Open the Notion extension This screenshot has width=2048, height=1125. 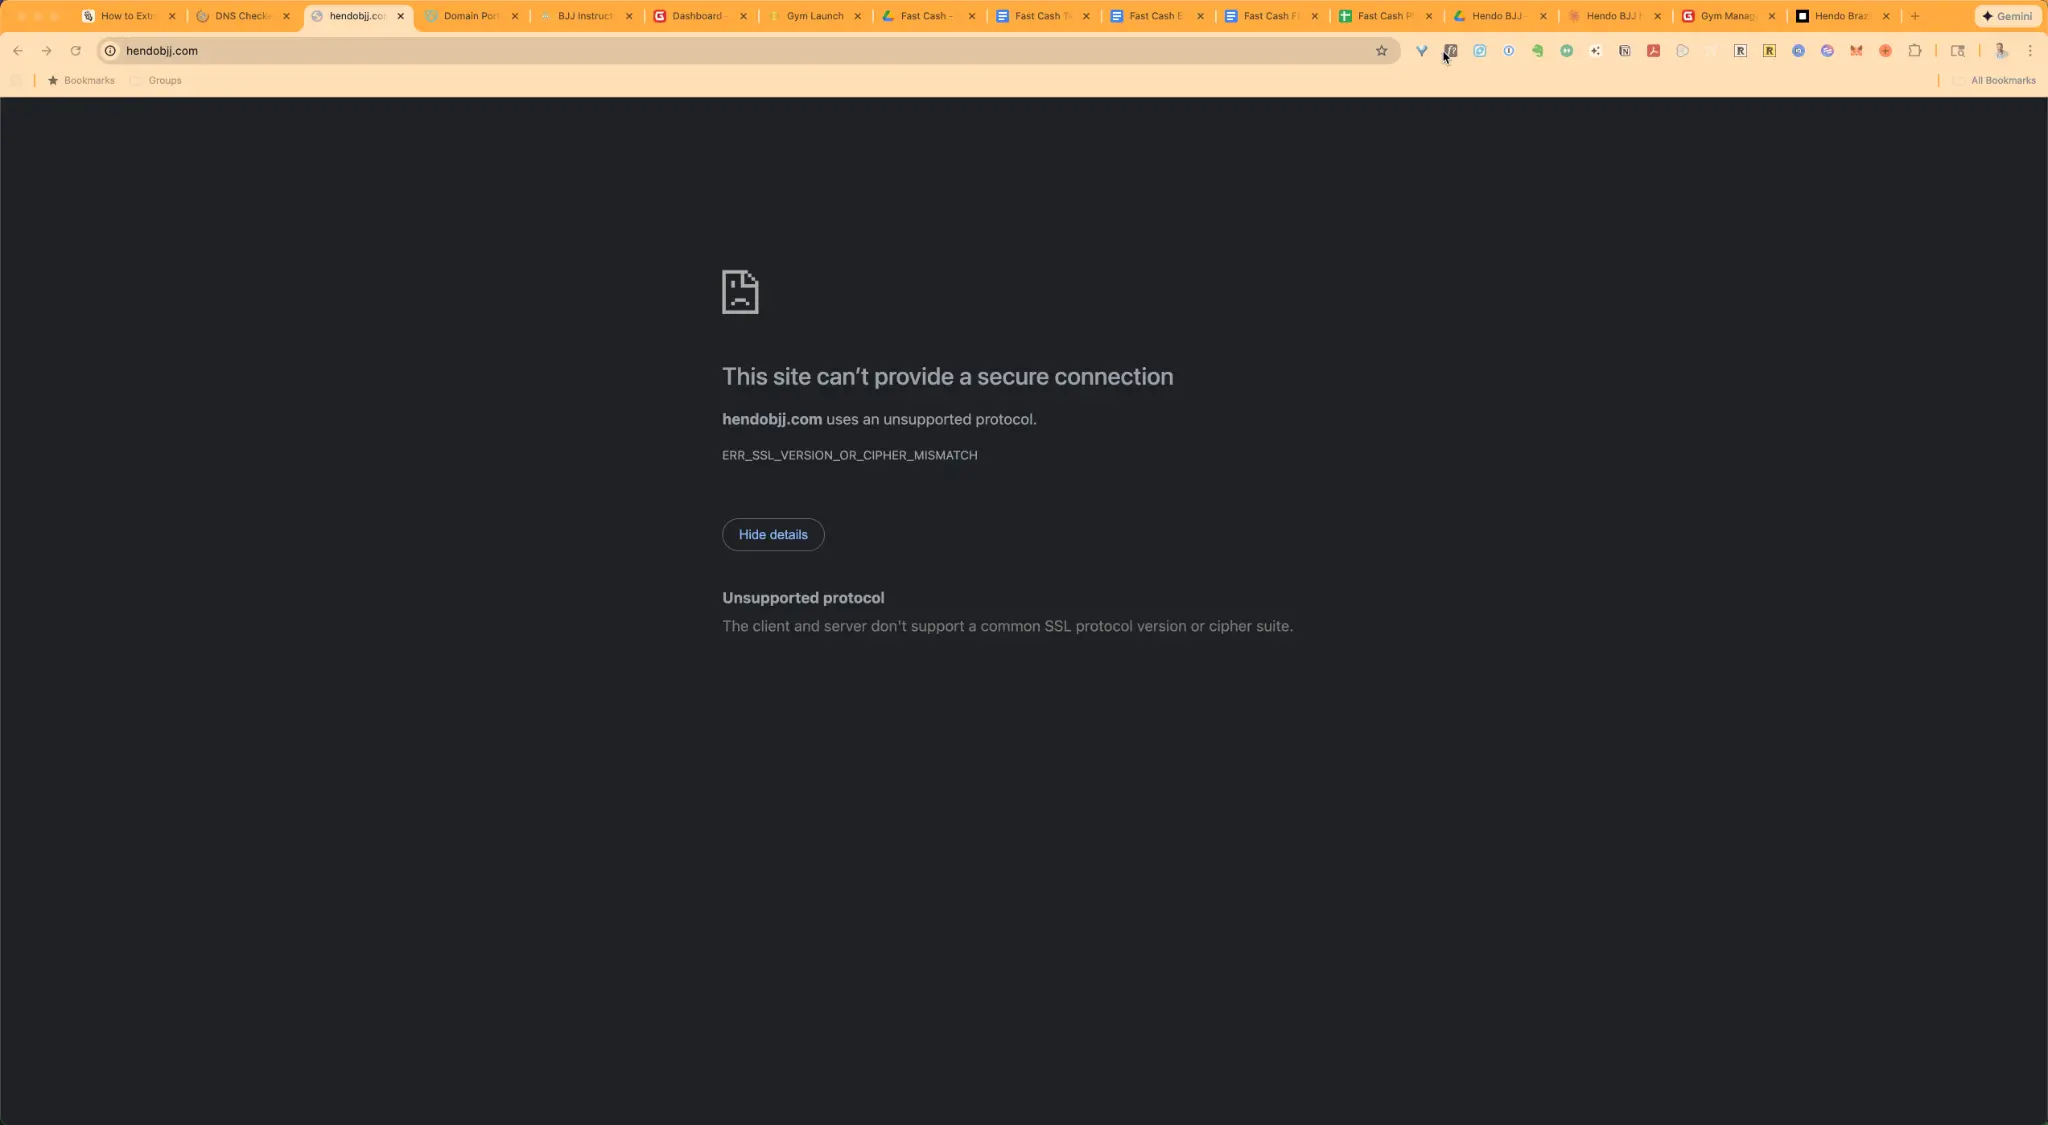(x=1624, y=50)
